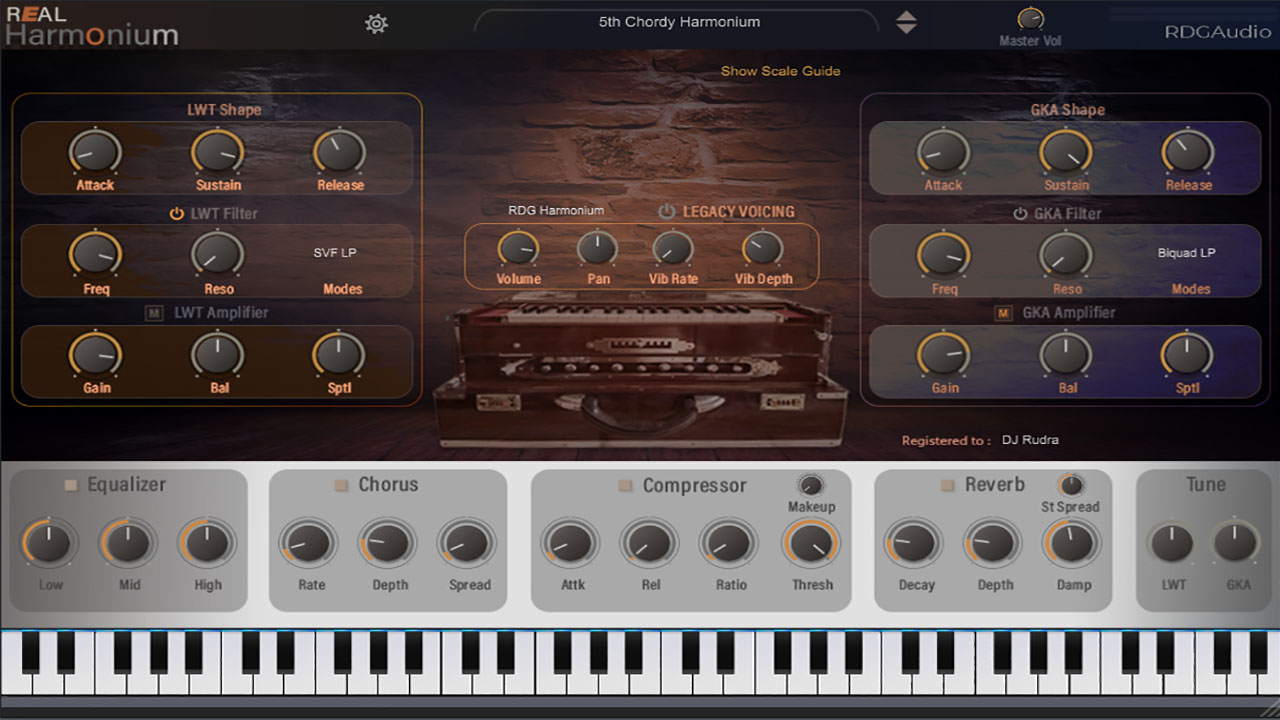Click the Compressor Makeup knob
Image resolution: width=1280 pixels, height=720 pixels.
click(x=811, y=485)
